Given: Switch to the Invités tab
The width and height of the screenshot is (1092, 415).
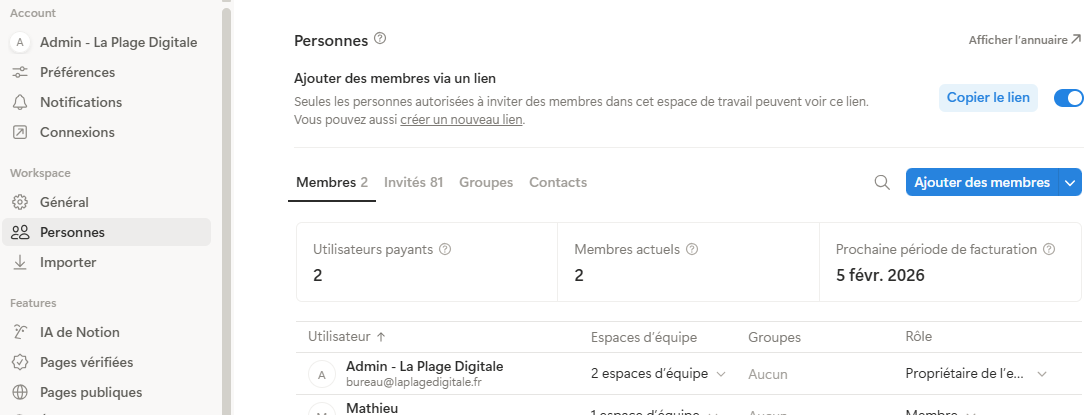Looking at the screenshot, I should click(x=413, y=182).
